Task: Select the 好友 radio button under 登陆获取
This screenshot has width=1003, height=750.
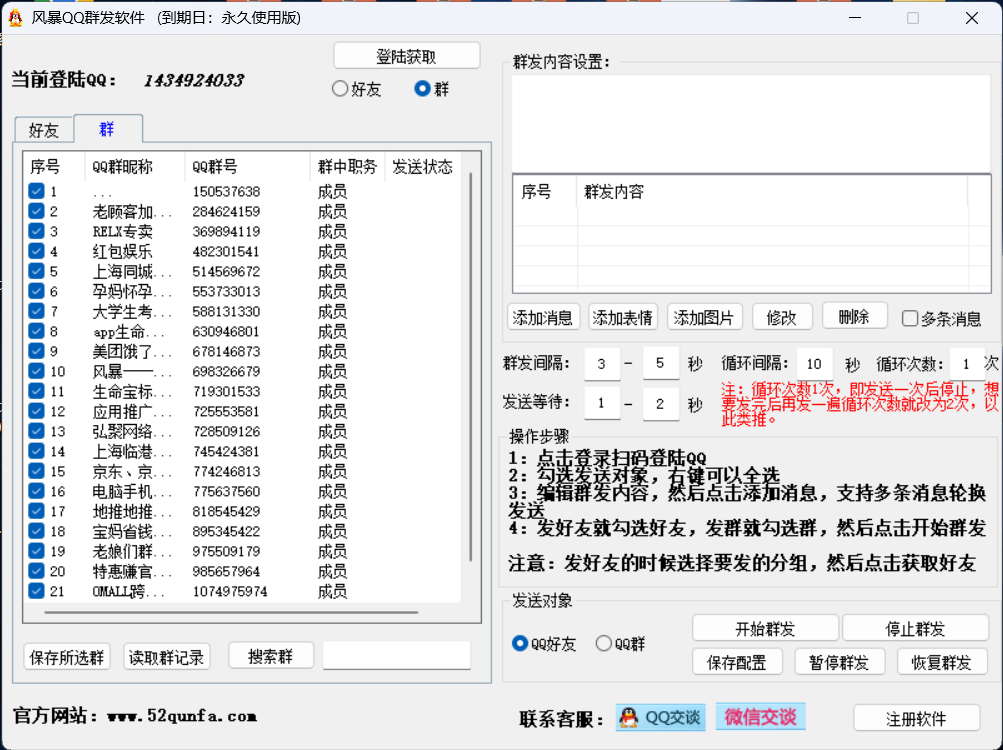Action: click(x=340, y=89)
